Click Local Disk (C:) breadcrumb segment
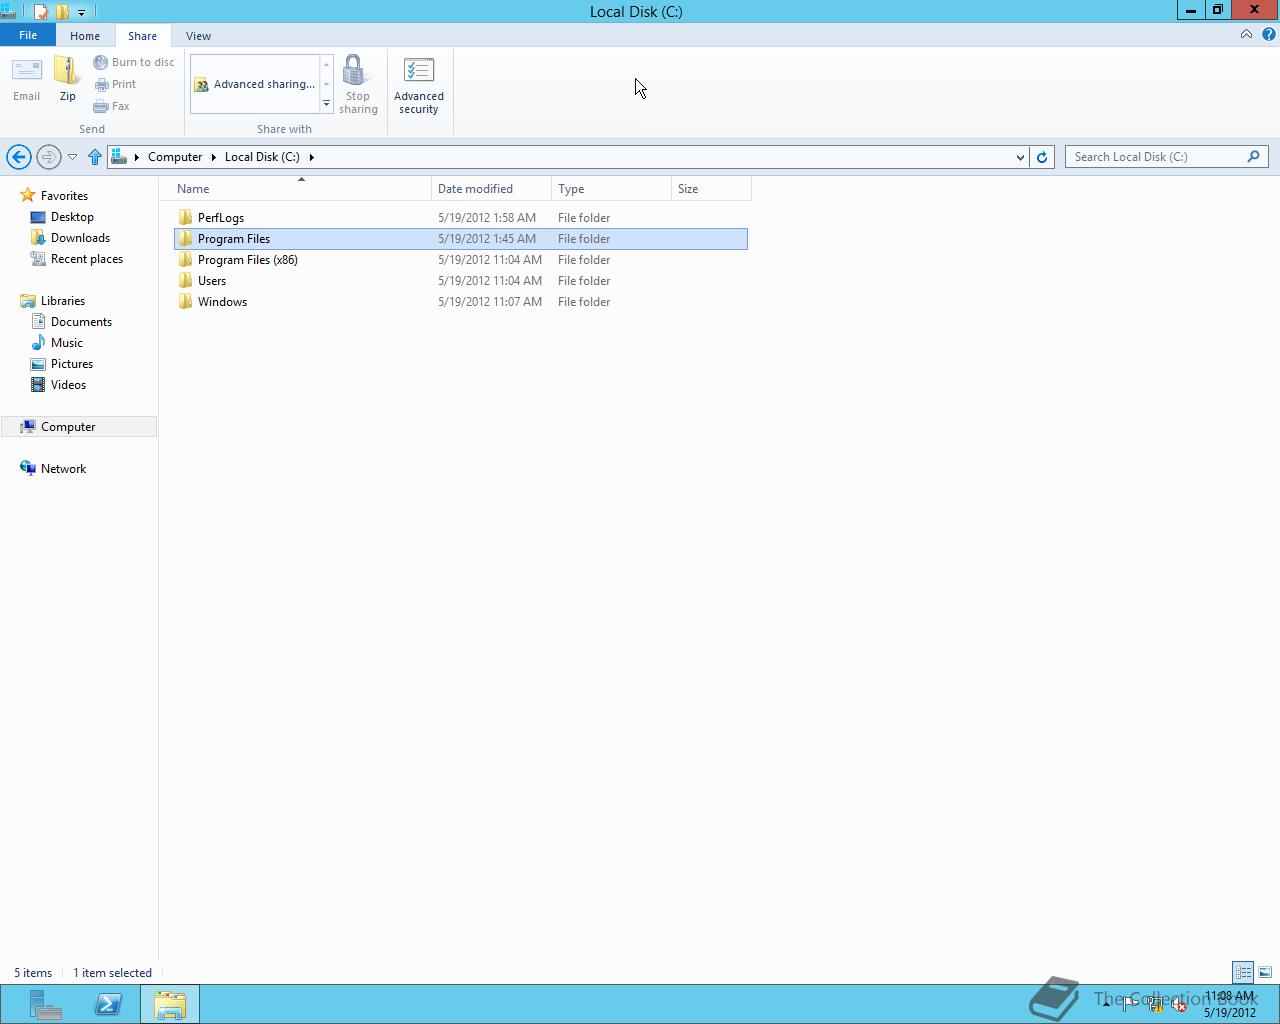 262,157
